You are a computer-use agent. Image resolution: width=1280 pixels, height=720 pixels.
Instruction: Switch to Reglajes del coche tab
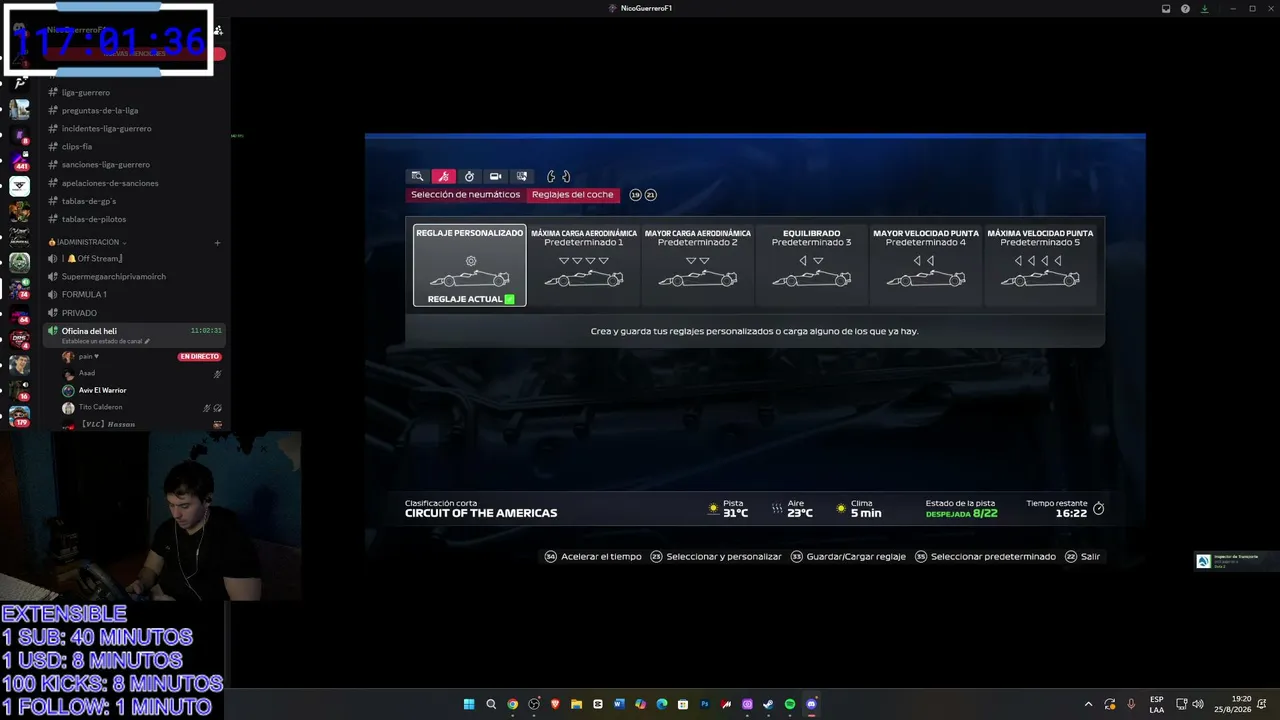573,195
